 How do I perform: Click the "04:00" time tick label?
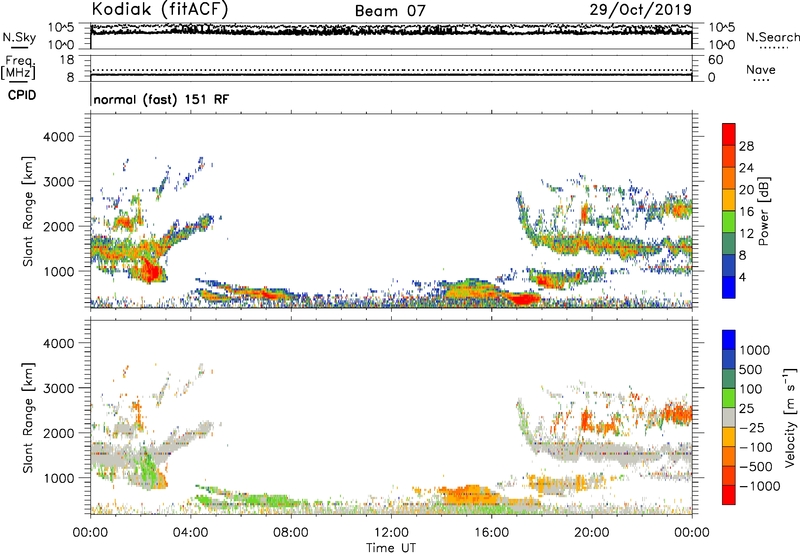190,533
